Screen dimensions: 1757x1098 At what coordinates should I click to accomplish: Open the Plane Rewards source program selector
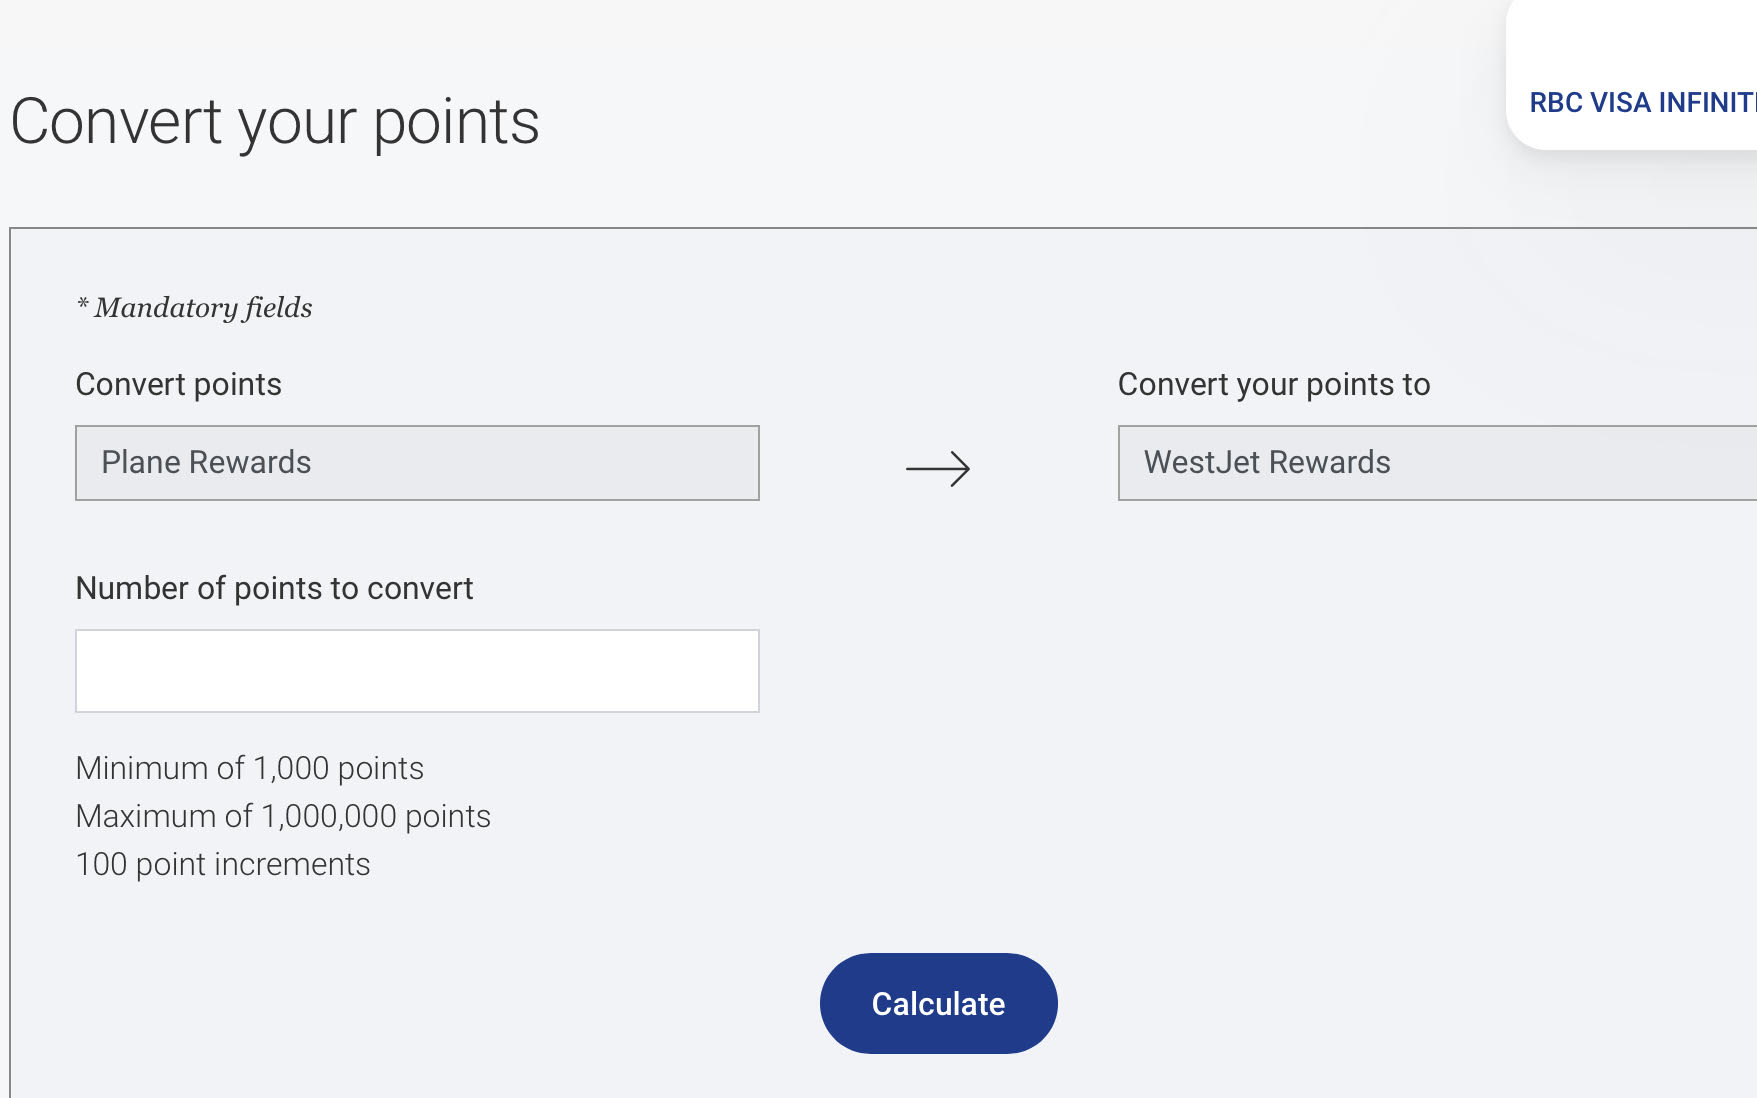[416, 462]
